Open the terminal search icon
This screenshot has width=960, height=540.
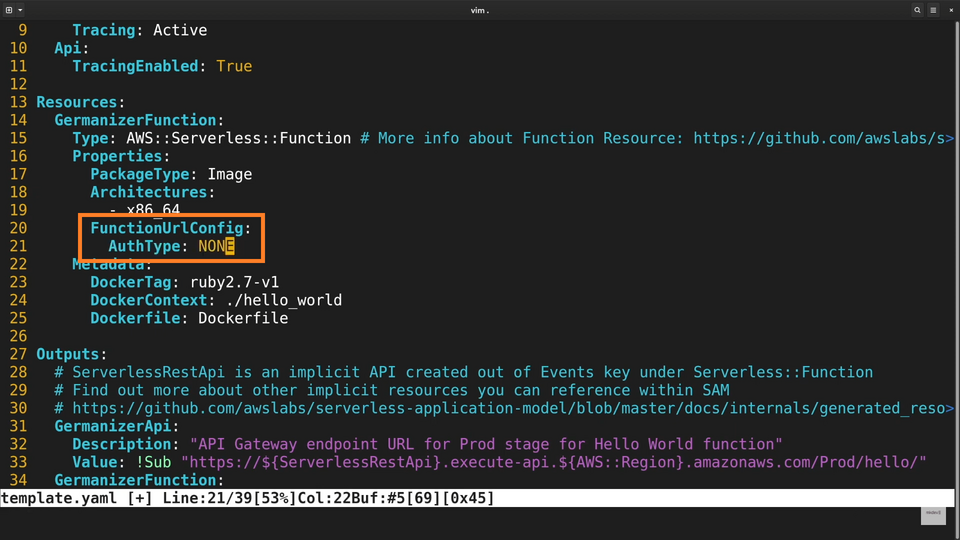[x=917, y=10]
